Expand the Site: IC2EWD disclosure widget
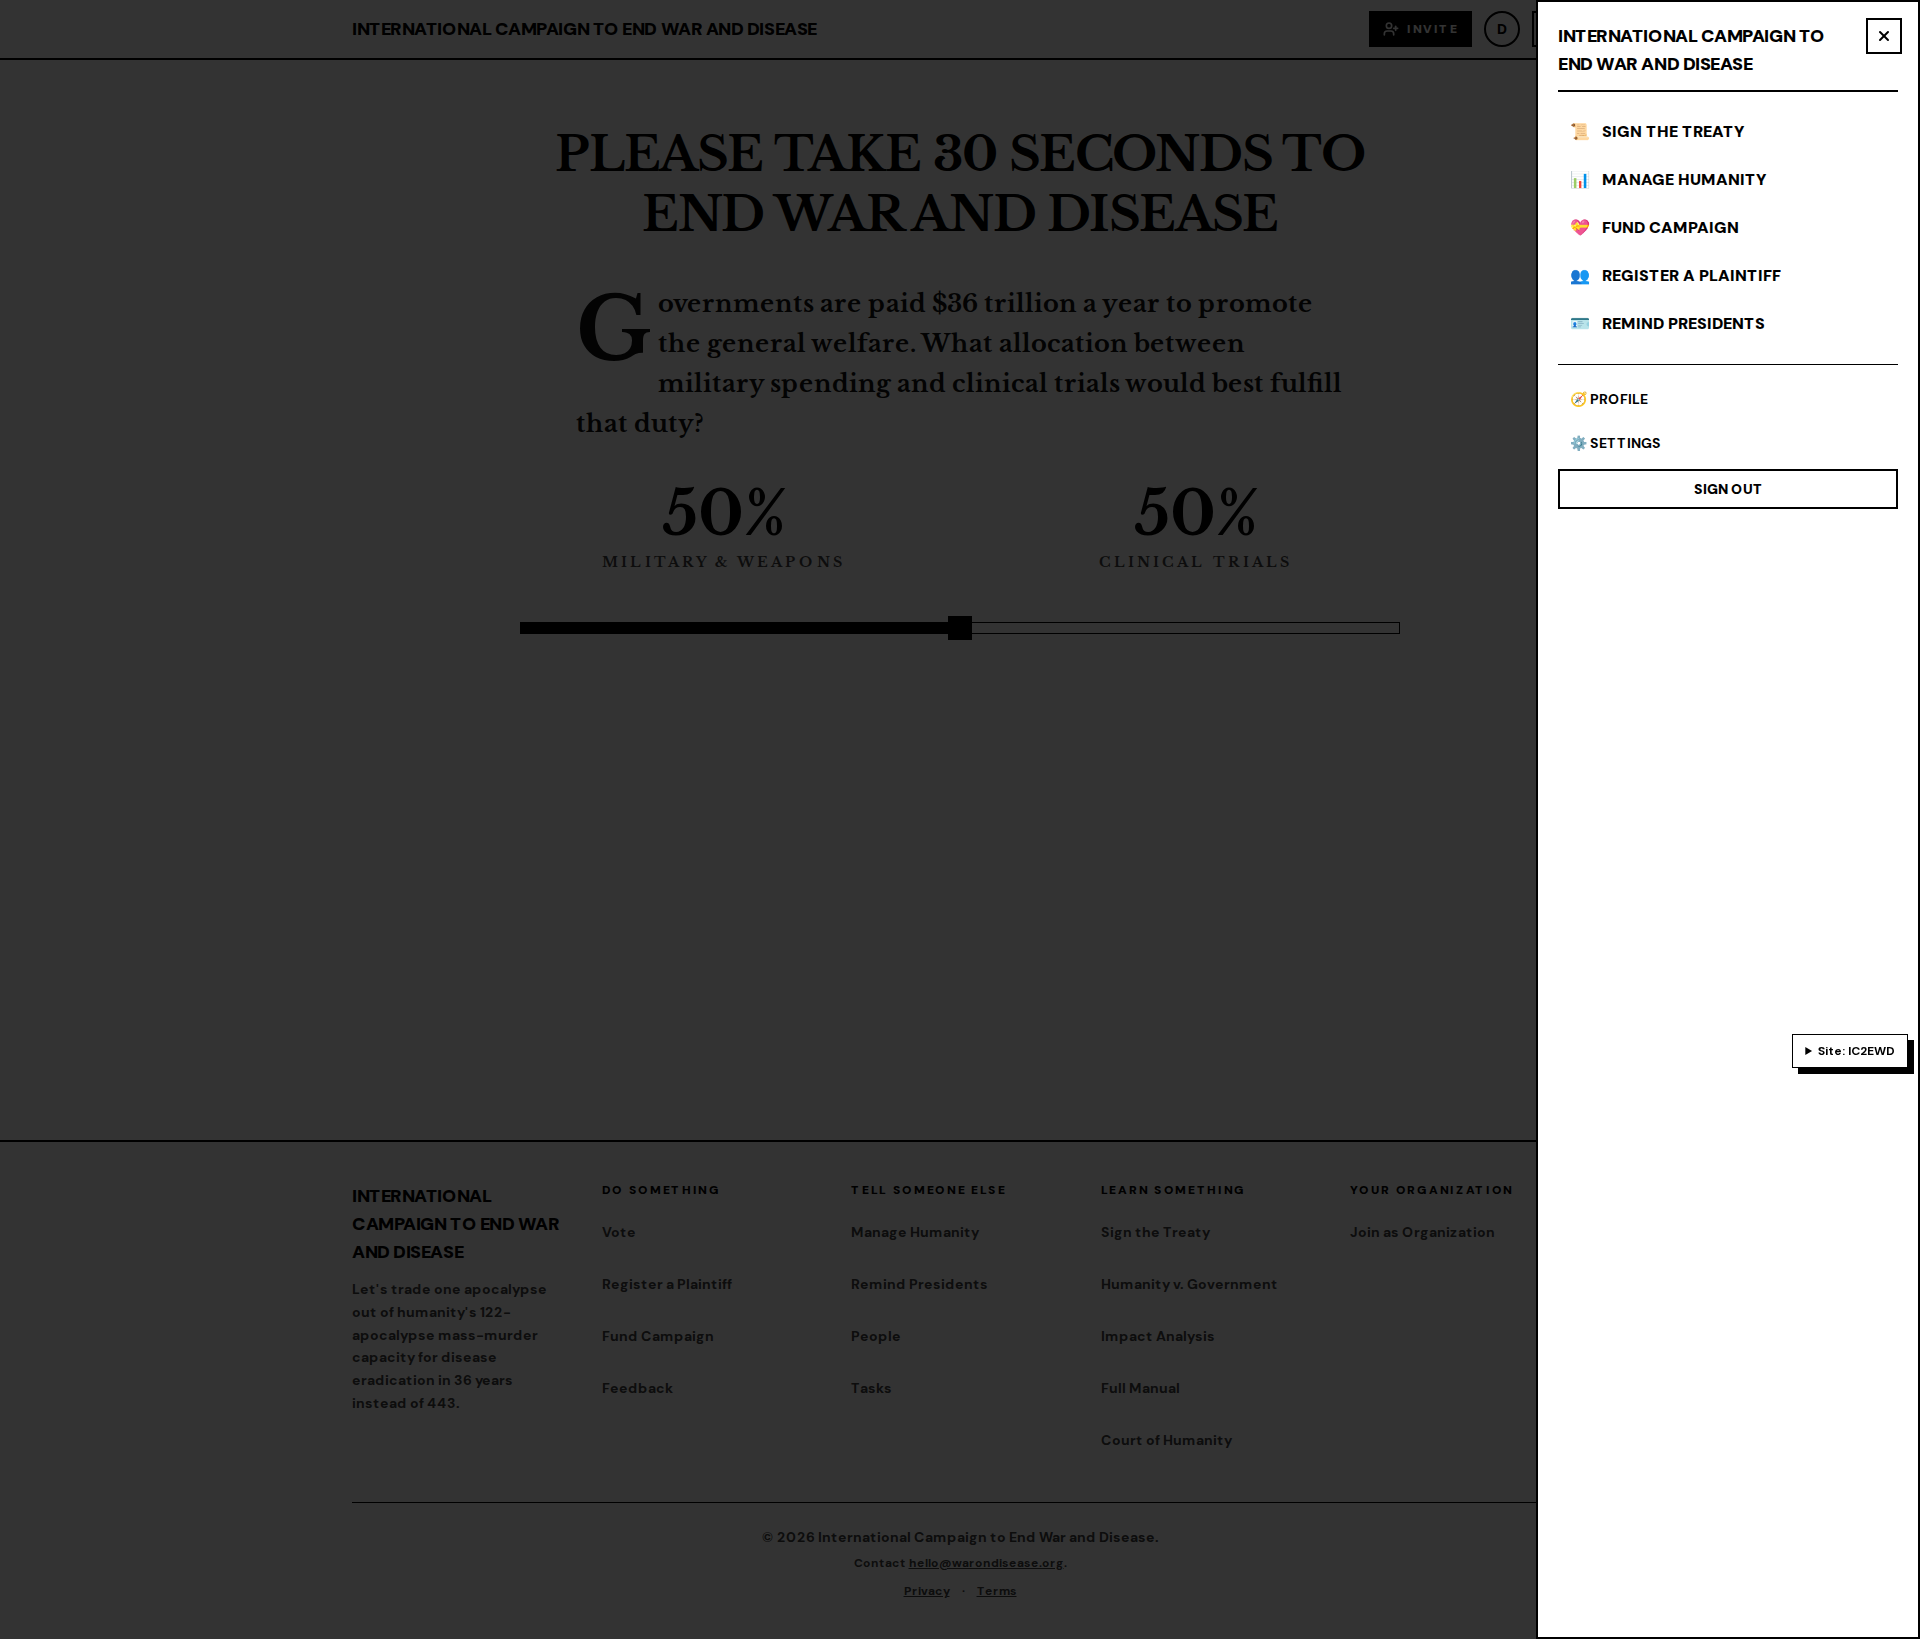 1849,1051
